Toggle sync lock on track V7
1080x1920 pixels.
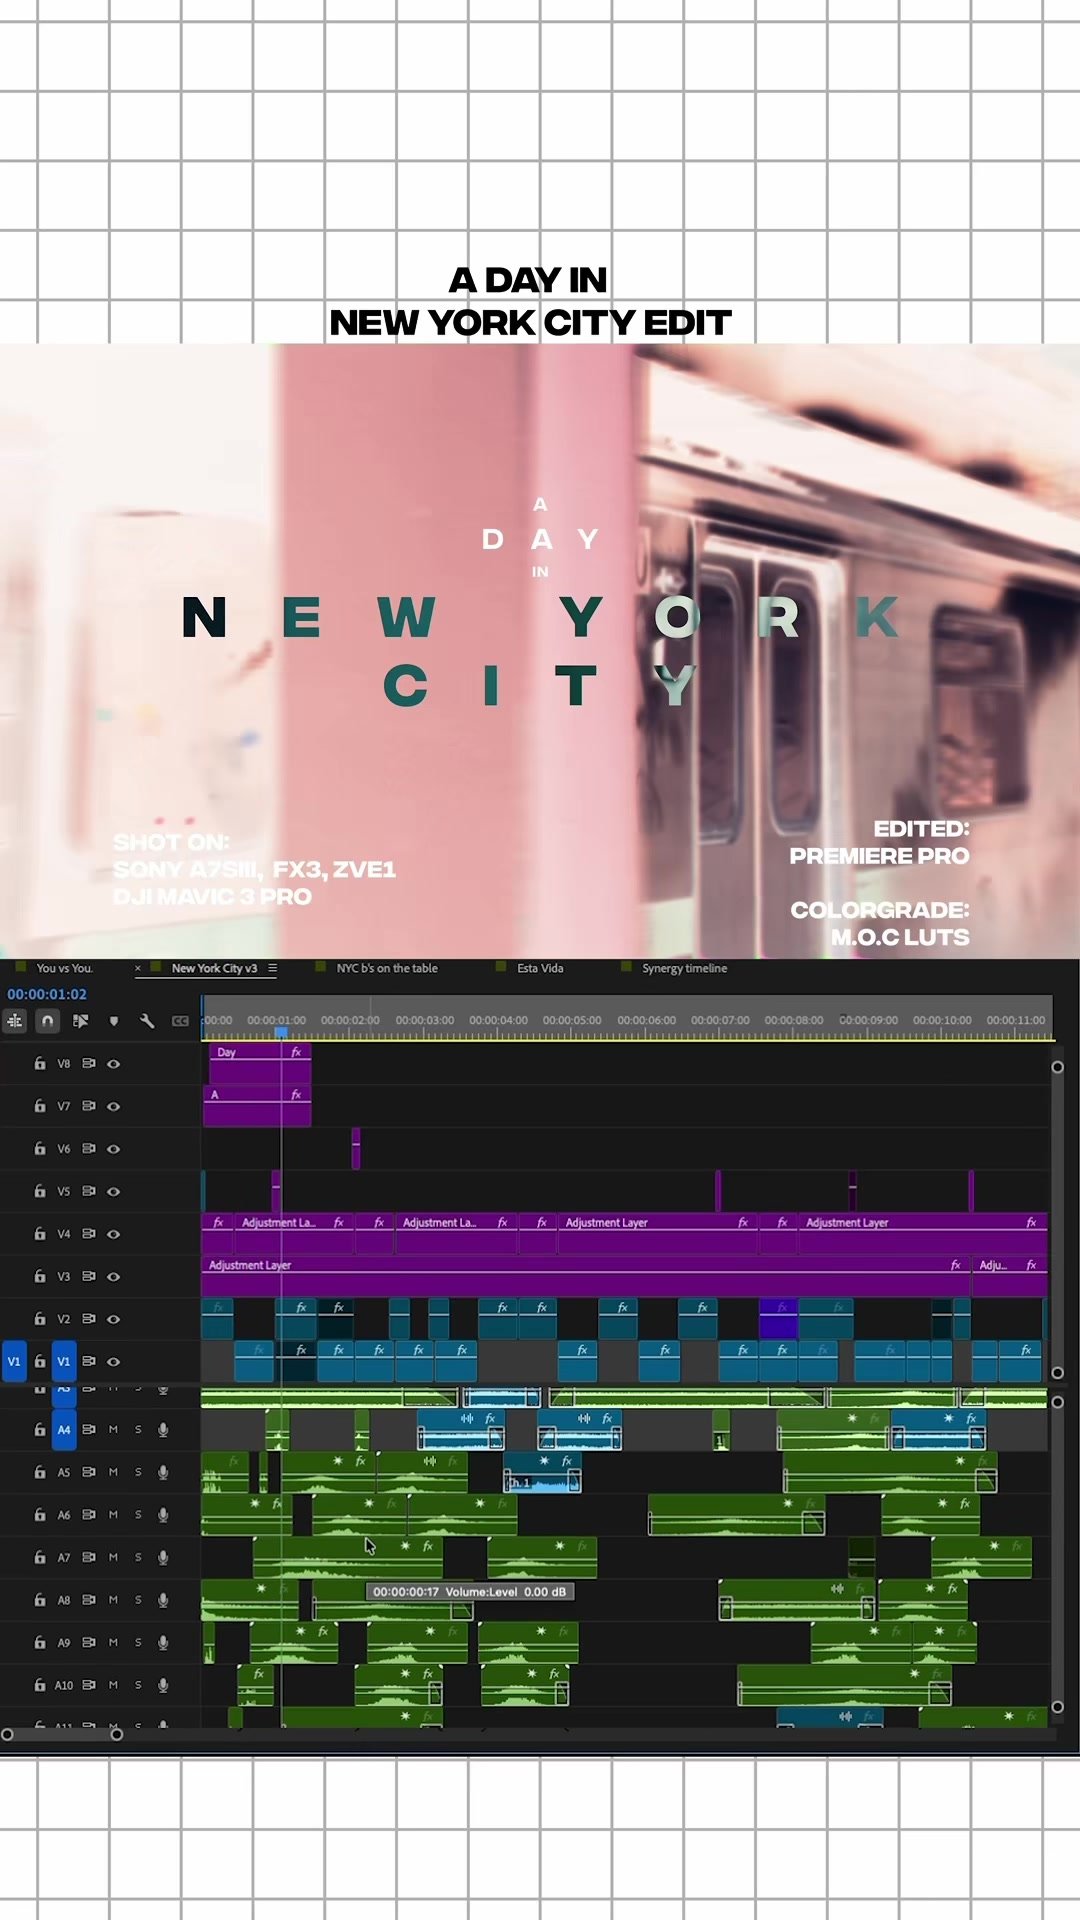pyautogui.click(x=89, y=1106)
